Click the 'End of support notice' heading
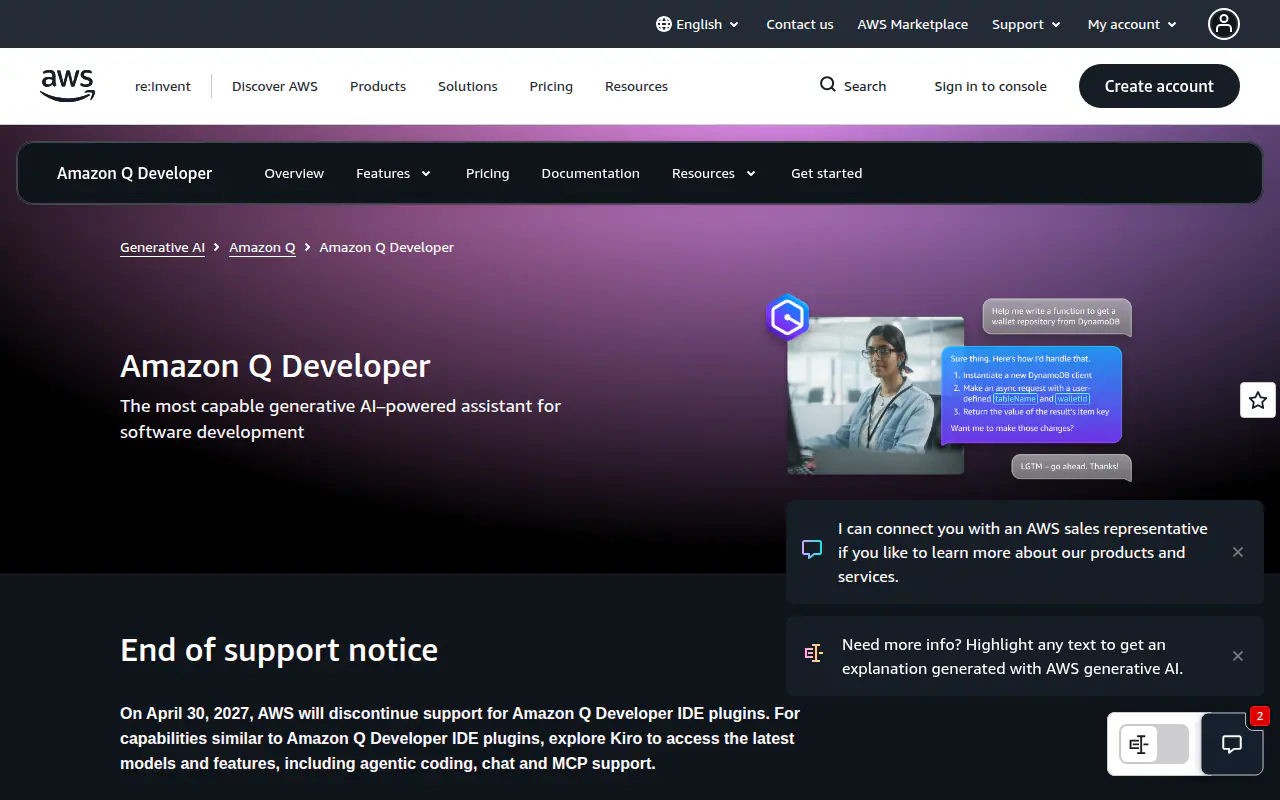This screenshot has width=1280, height=800. 279,650
